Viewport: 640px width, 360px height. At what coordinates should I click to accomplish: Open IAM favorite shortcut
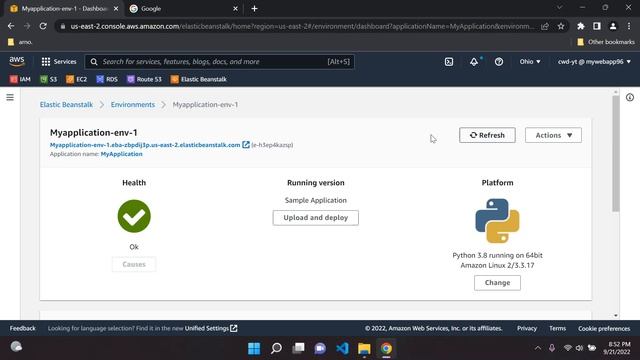(x=20, y=79)
